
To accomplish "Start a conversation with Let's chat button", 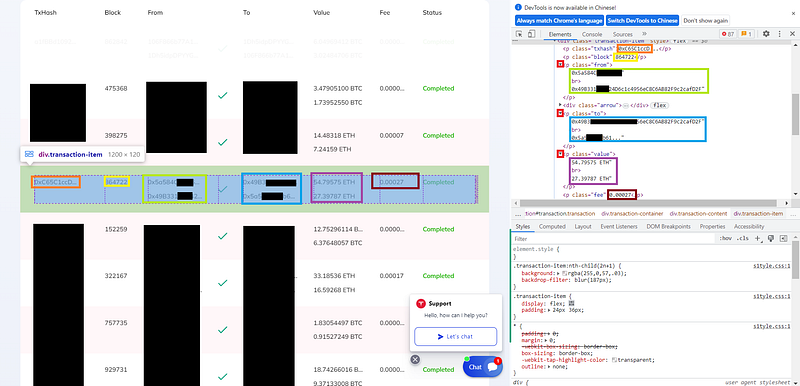I will click(456, 337).
